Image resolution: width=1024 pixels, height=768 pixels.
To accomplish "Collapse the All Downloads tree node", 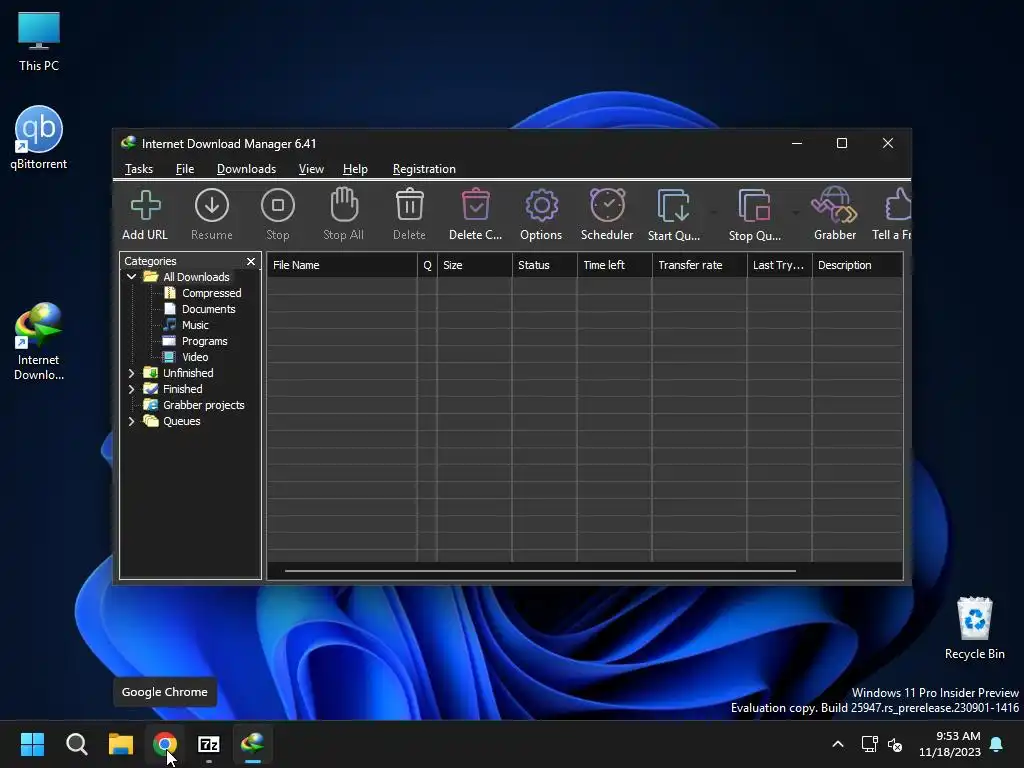I will 131,277.
